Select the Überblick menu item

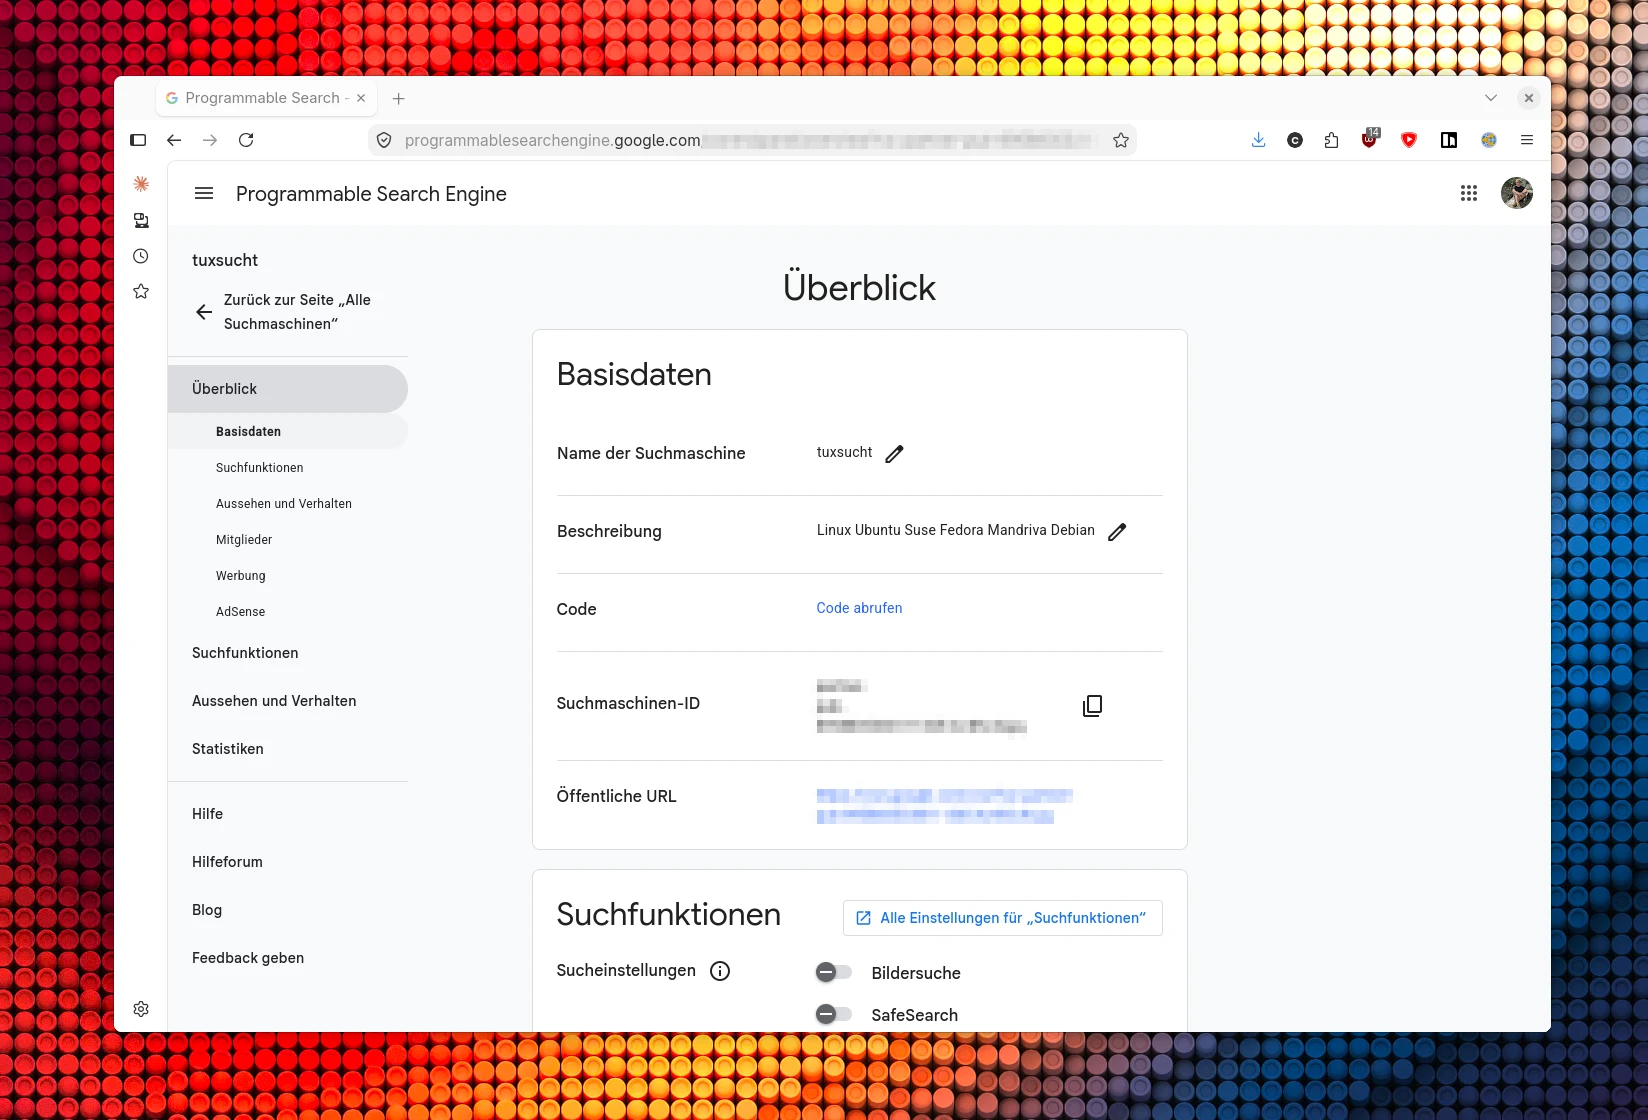[x=288, y=389]
